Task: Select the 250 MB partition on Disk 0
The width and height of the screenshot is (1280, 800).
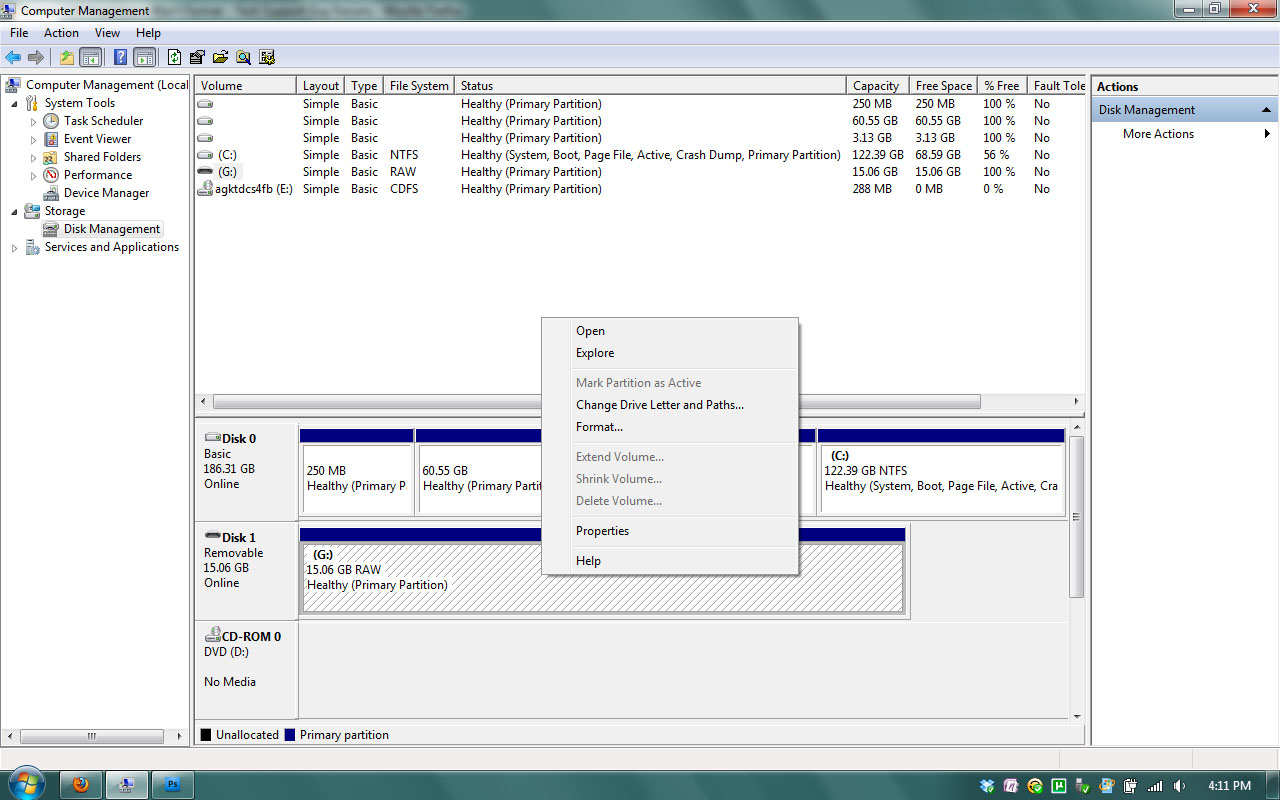Action: [x=357, y=472]
